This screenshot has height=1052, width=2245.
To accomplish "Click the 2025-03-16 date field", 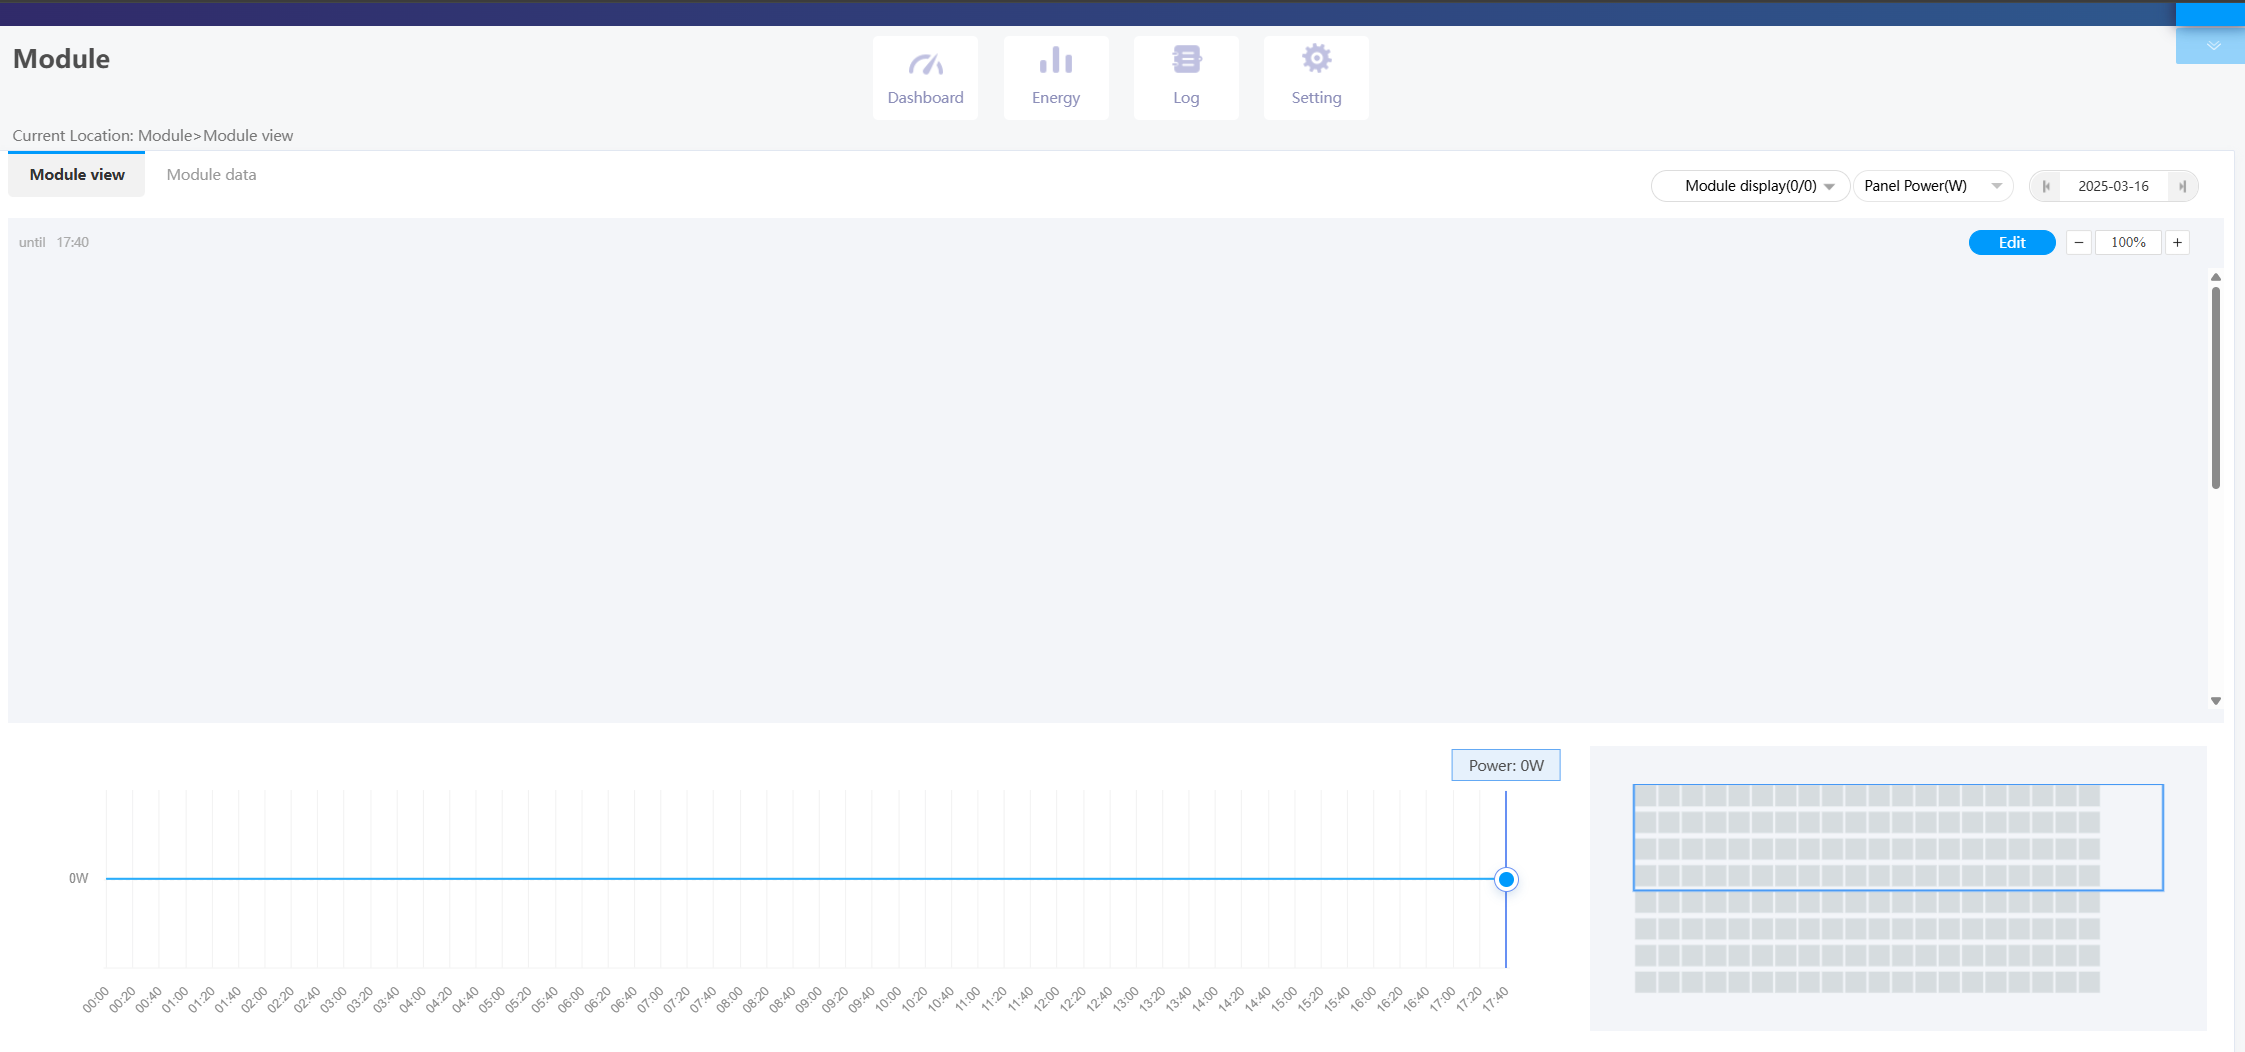I will 2113,186.
